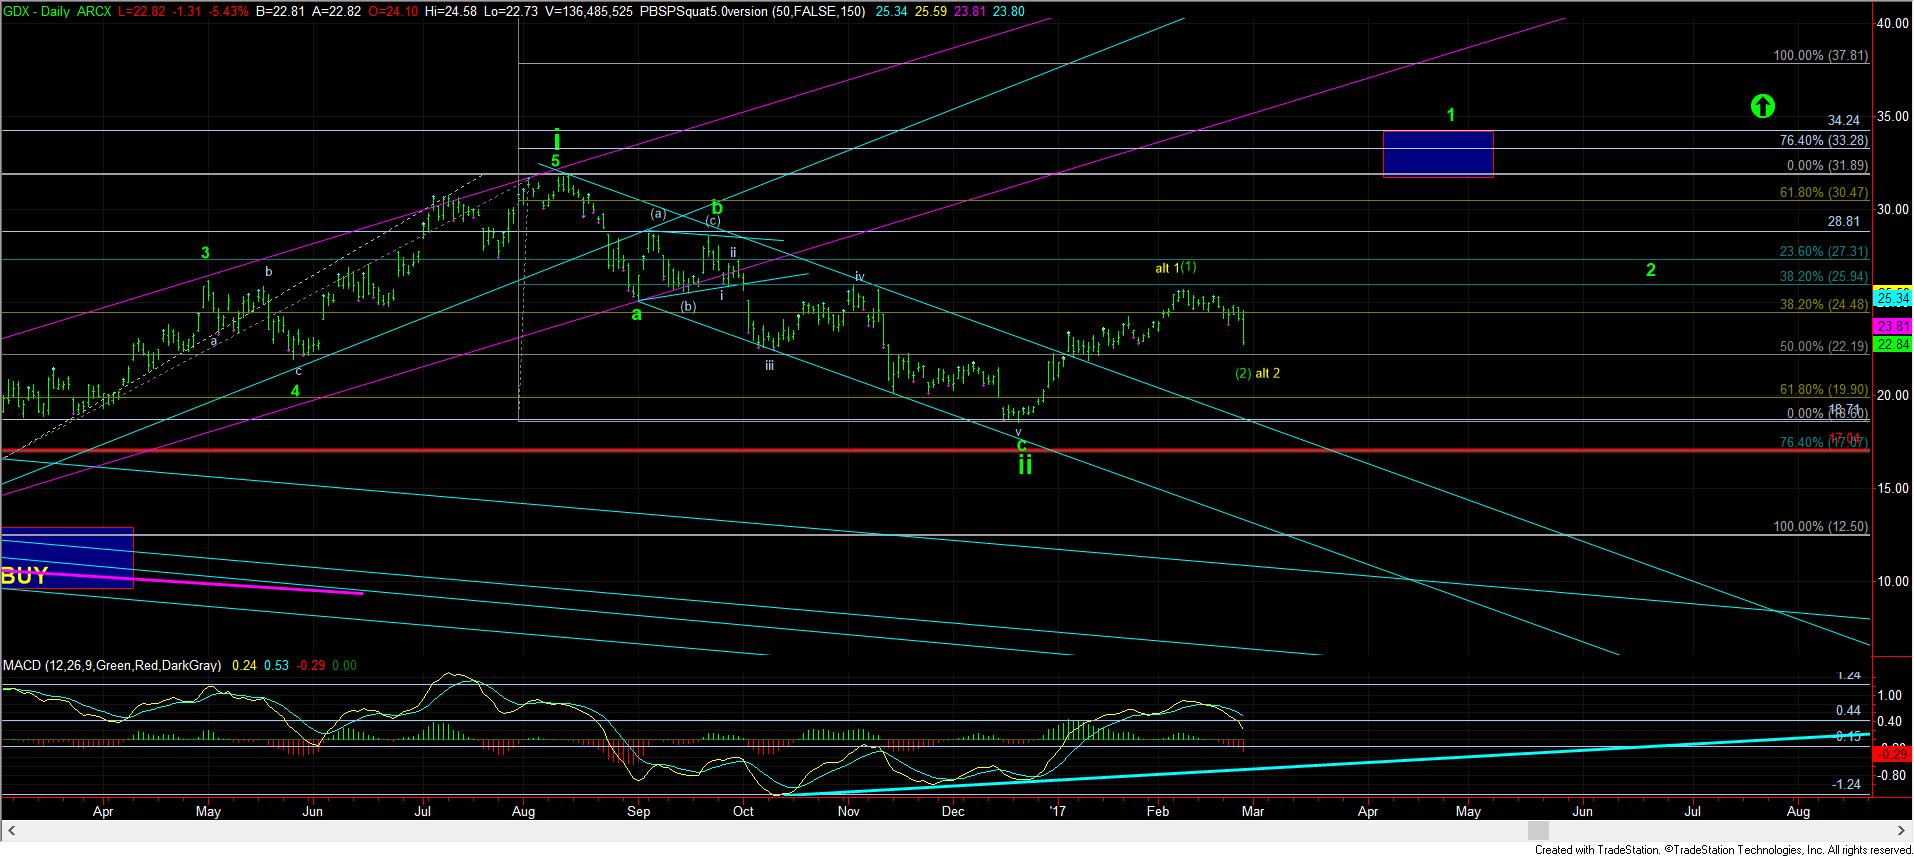
Task: Click the 61.80% (30.47) Fibonacci label
Action: pyautogui.click(x=1823, y=192)
